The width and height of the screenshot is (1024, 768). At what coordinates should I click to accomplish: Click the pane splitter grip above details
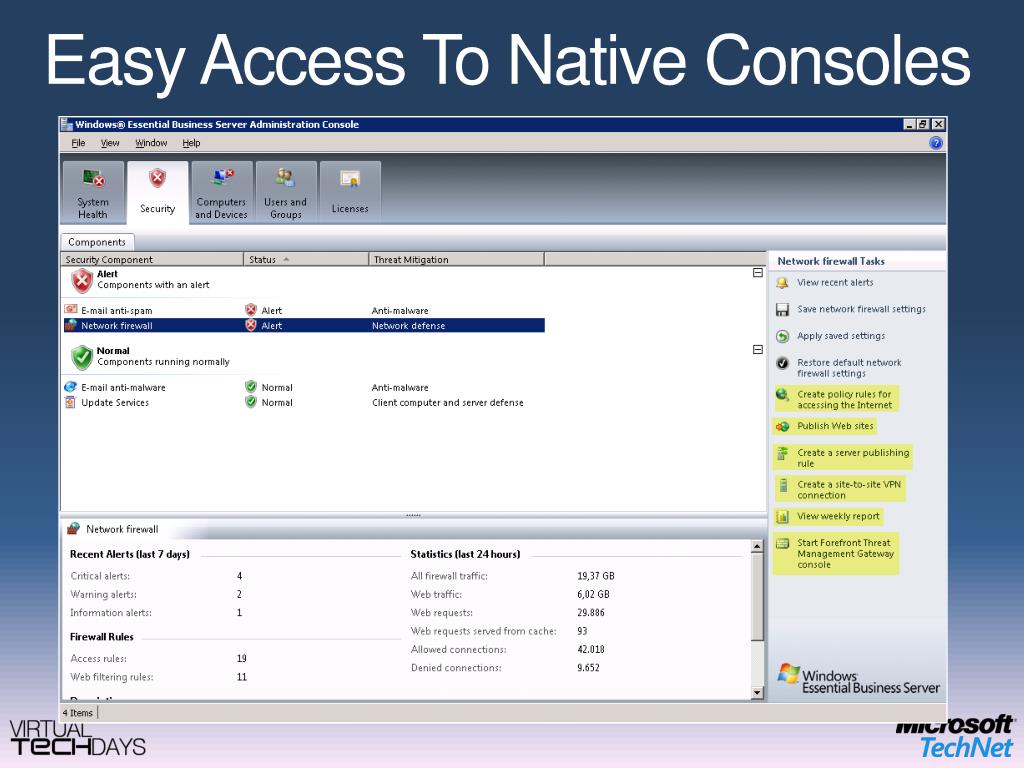click(413, 515)
